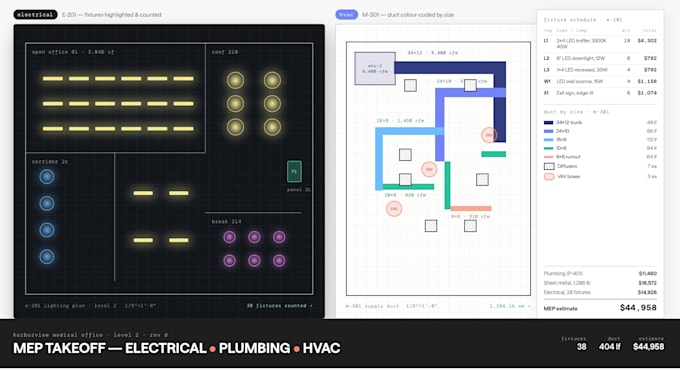Viewport: 680px width, 370px height.
Task: Click the '34×12 · 8,400 cfm' duct label
Action: (x=432, y=53)
